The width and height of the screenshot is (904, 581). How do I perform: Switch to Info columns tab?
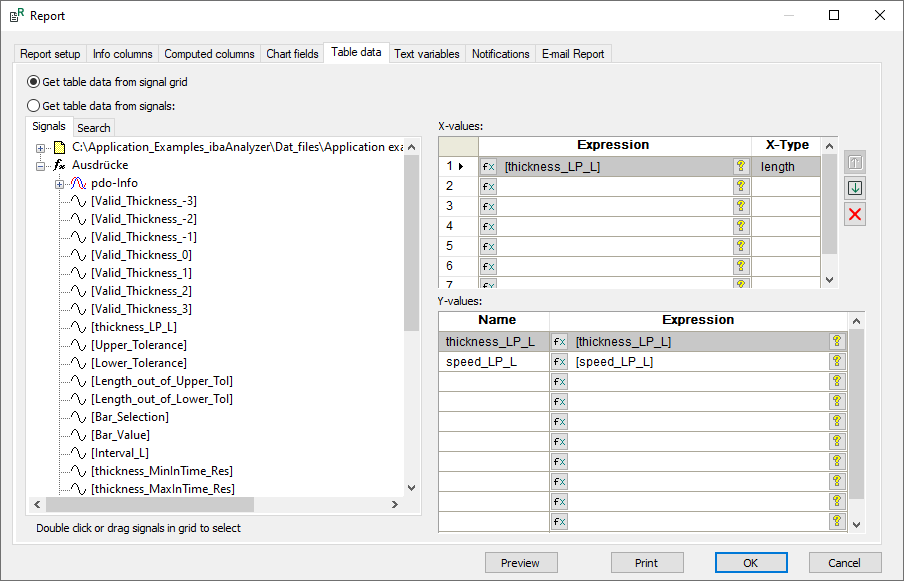coord(122,54)
